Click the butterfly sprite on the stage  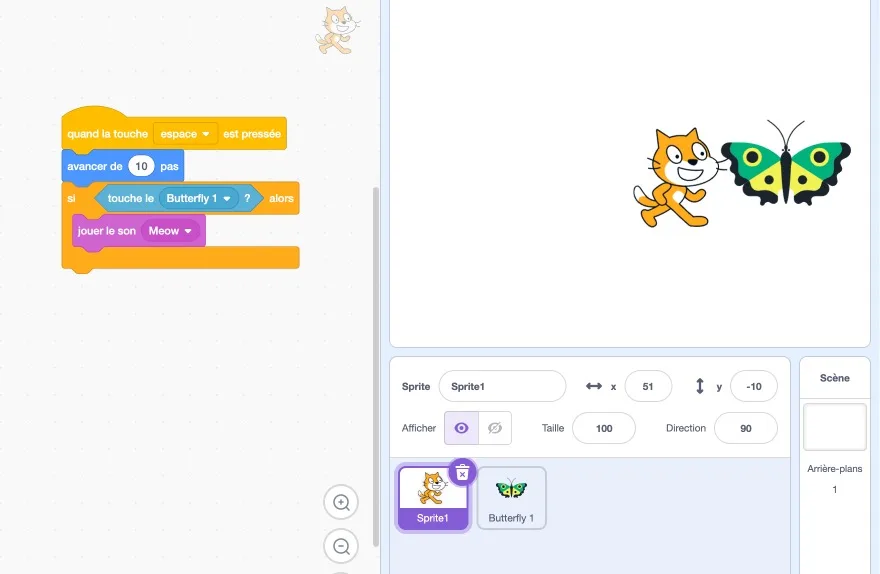click(786, 164)
